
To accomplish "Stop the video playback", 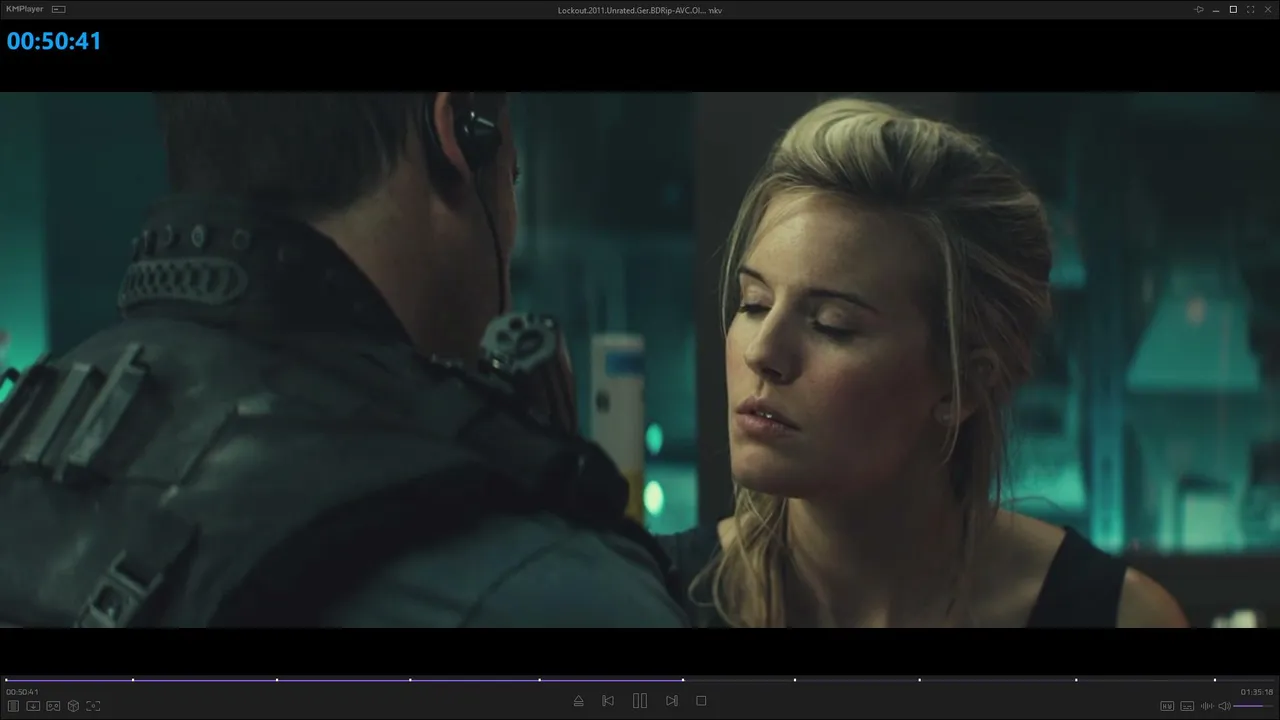I will [x=701, y=701].
